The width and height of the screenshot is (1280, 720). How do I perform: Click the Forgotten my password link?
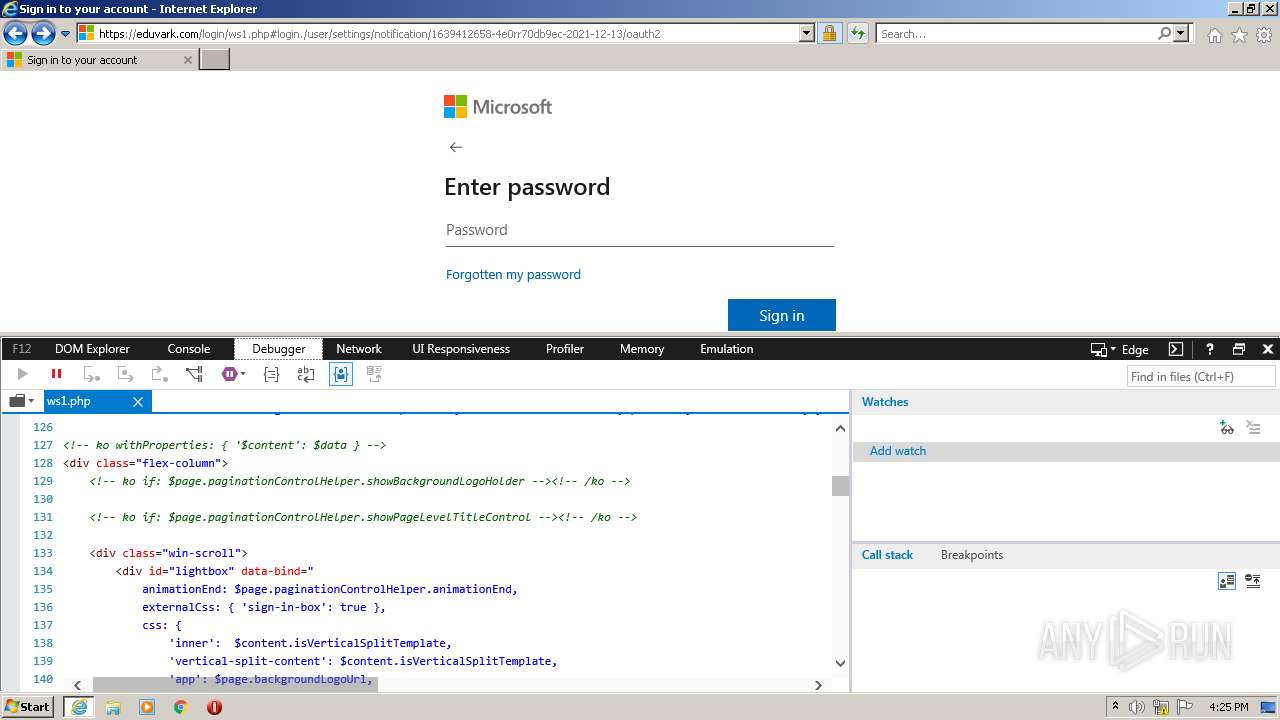coord(513,274)
